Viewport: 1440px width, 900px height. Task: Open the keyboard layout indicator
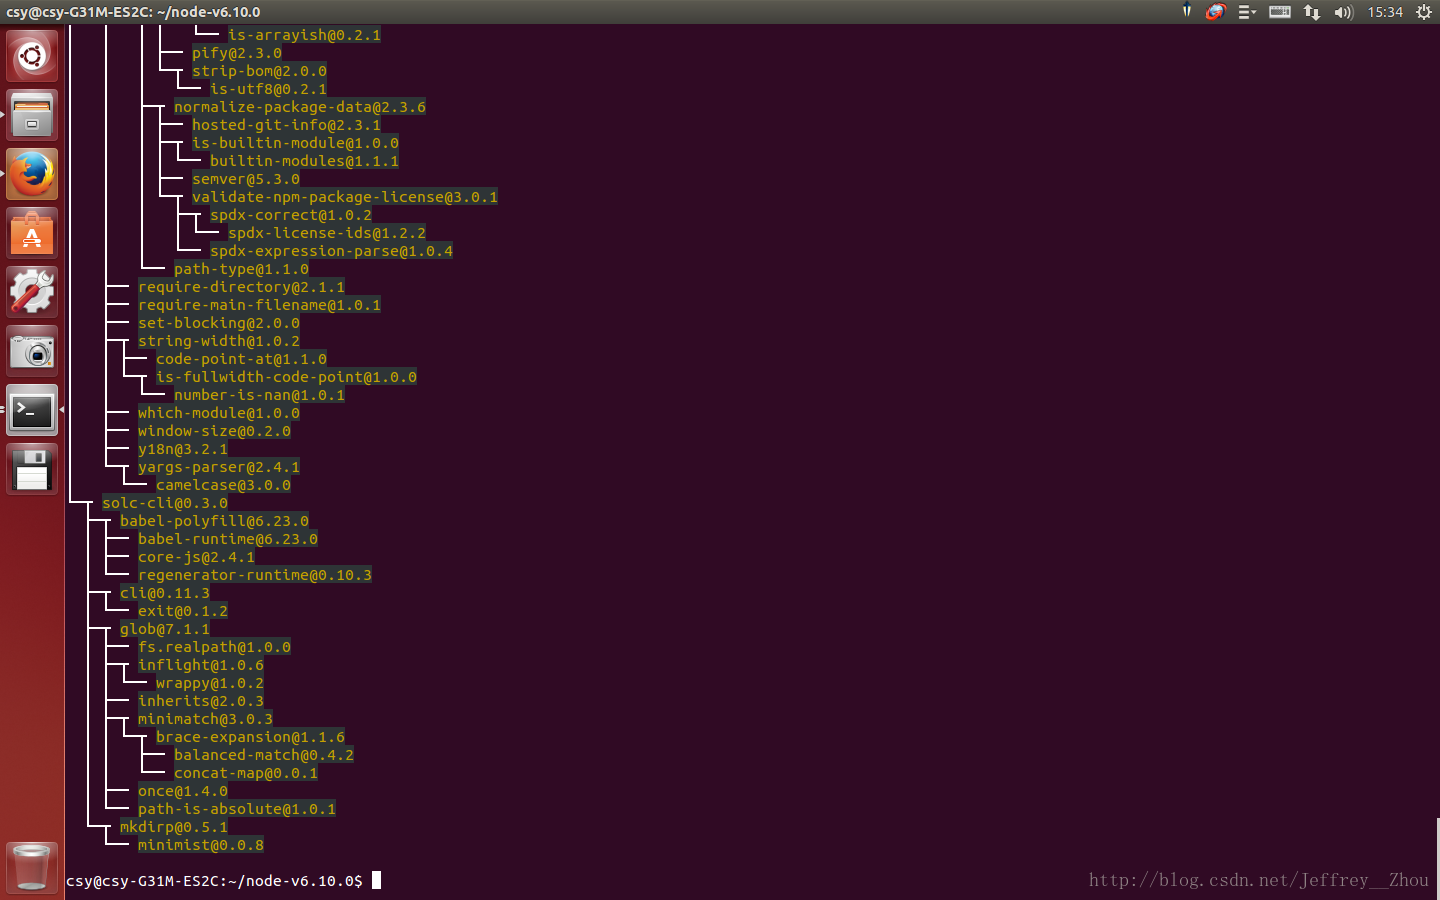tap(1280, 12)
